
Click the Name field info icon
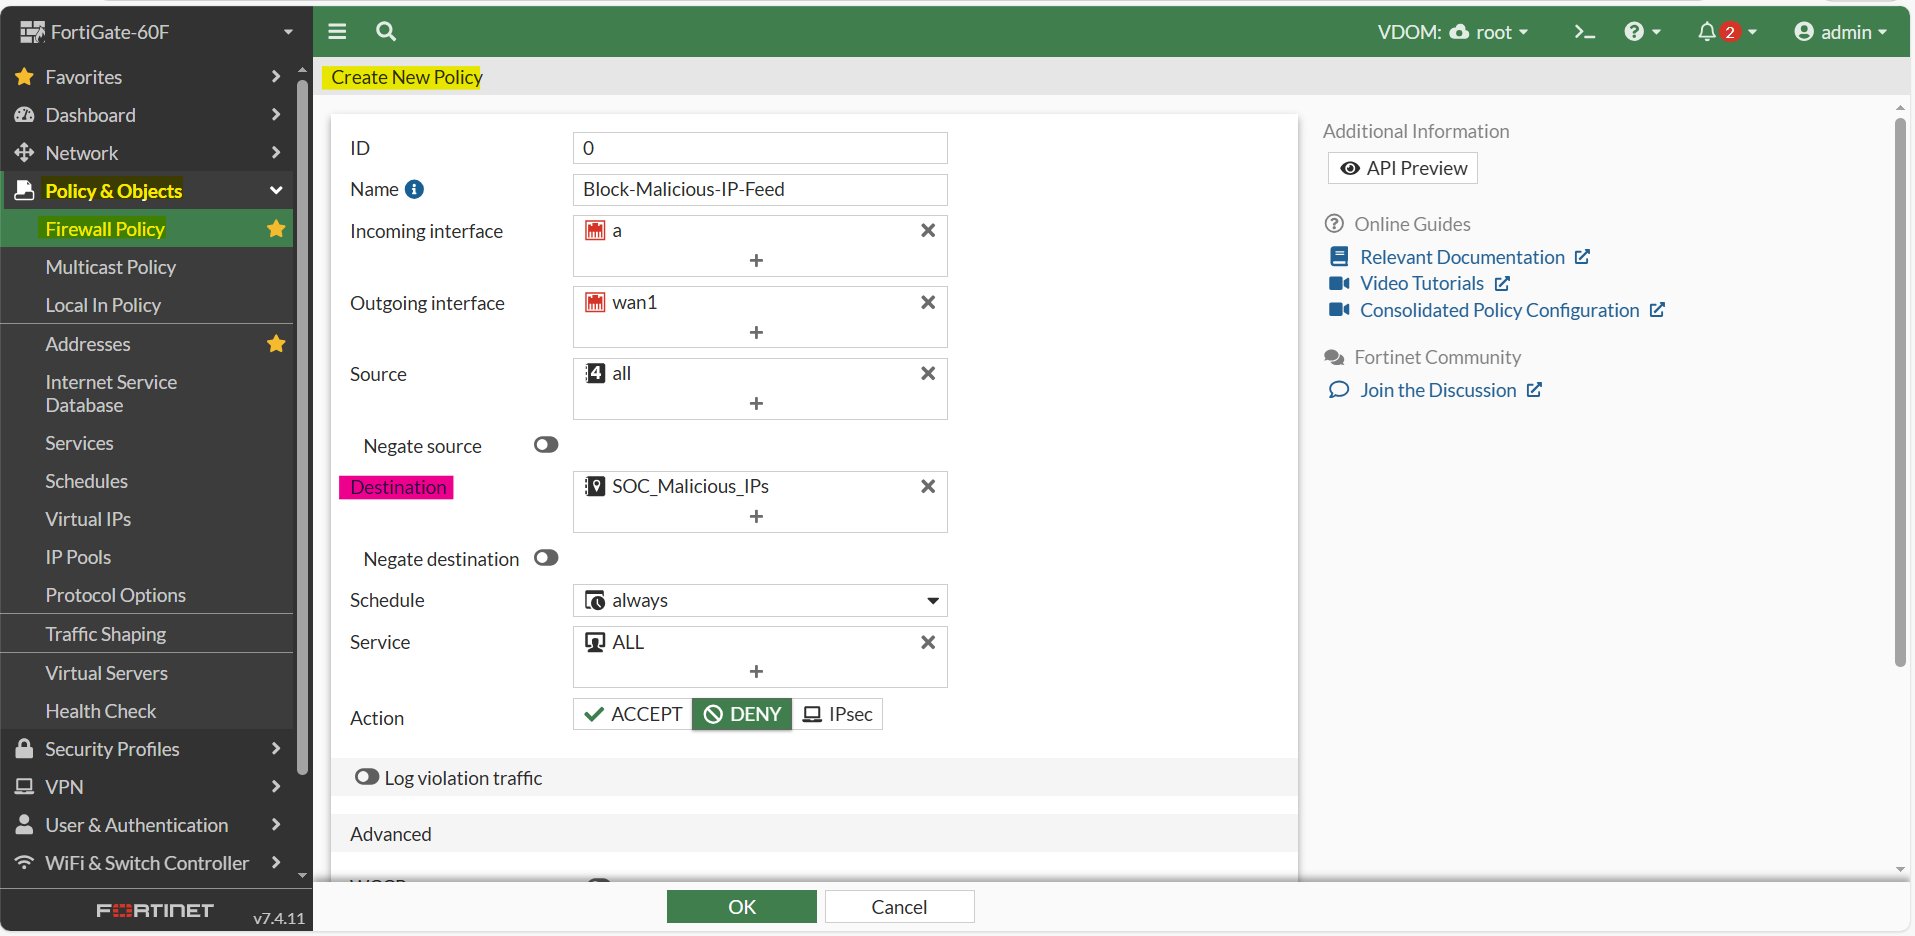point(415,189)
